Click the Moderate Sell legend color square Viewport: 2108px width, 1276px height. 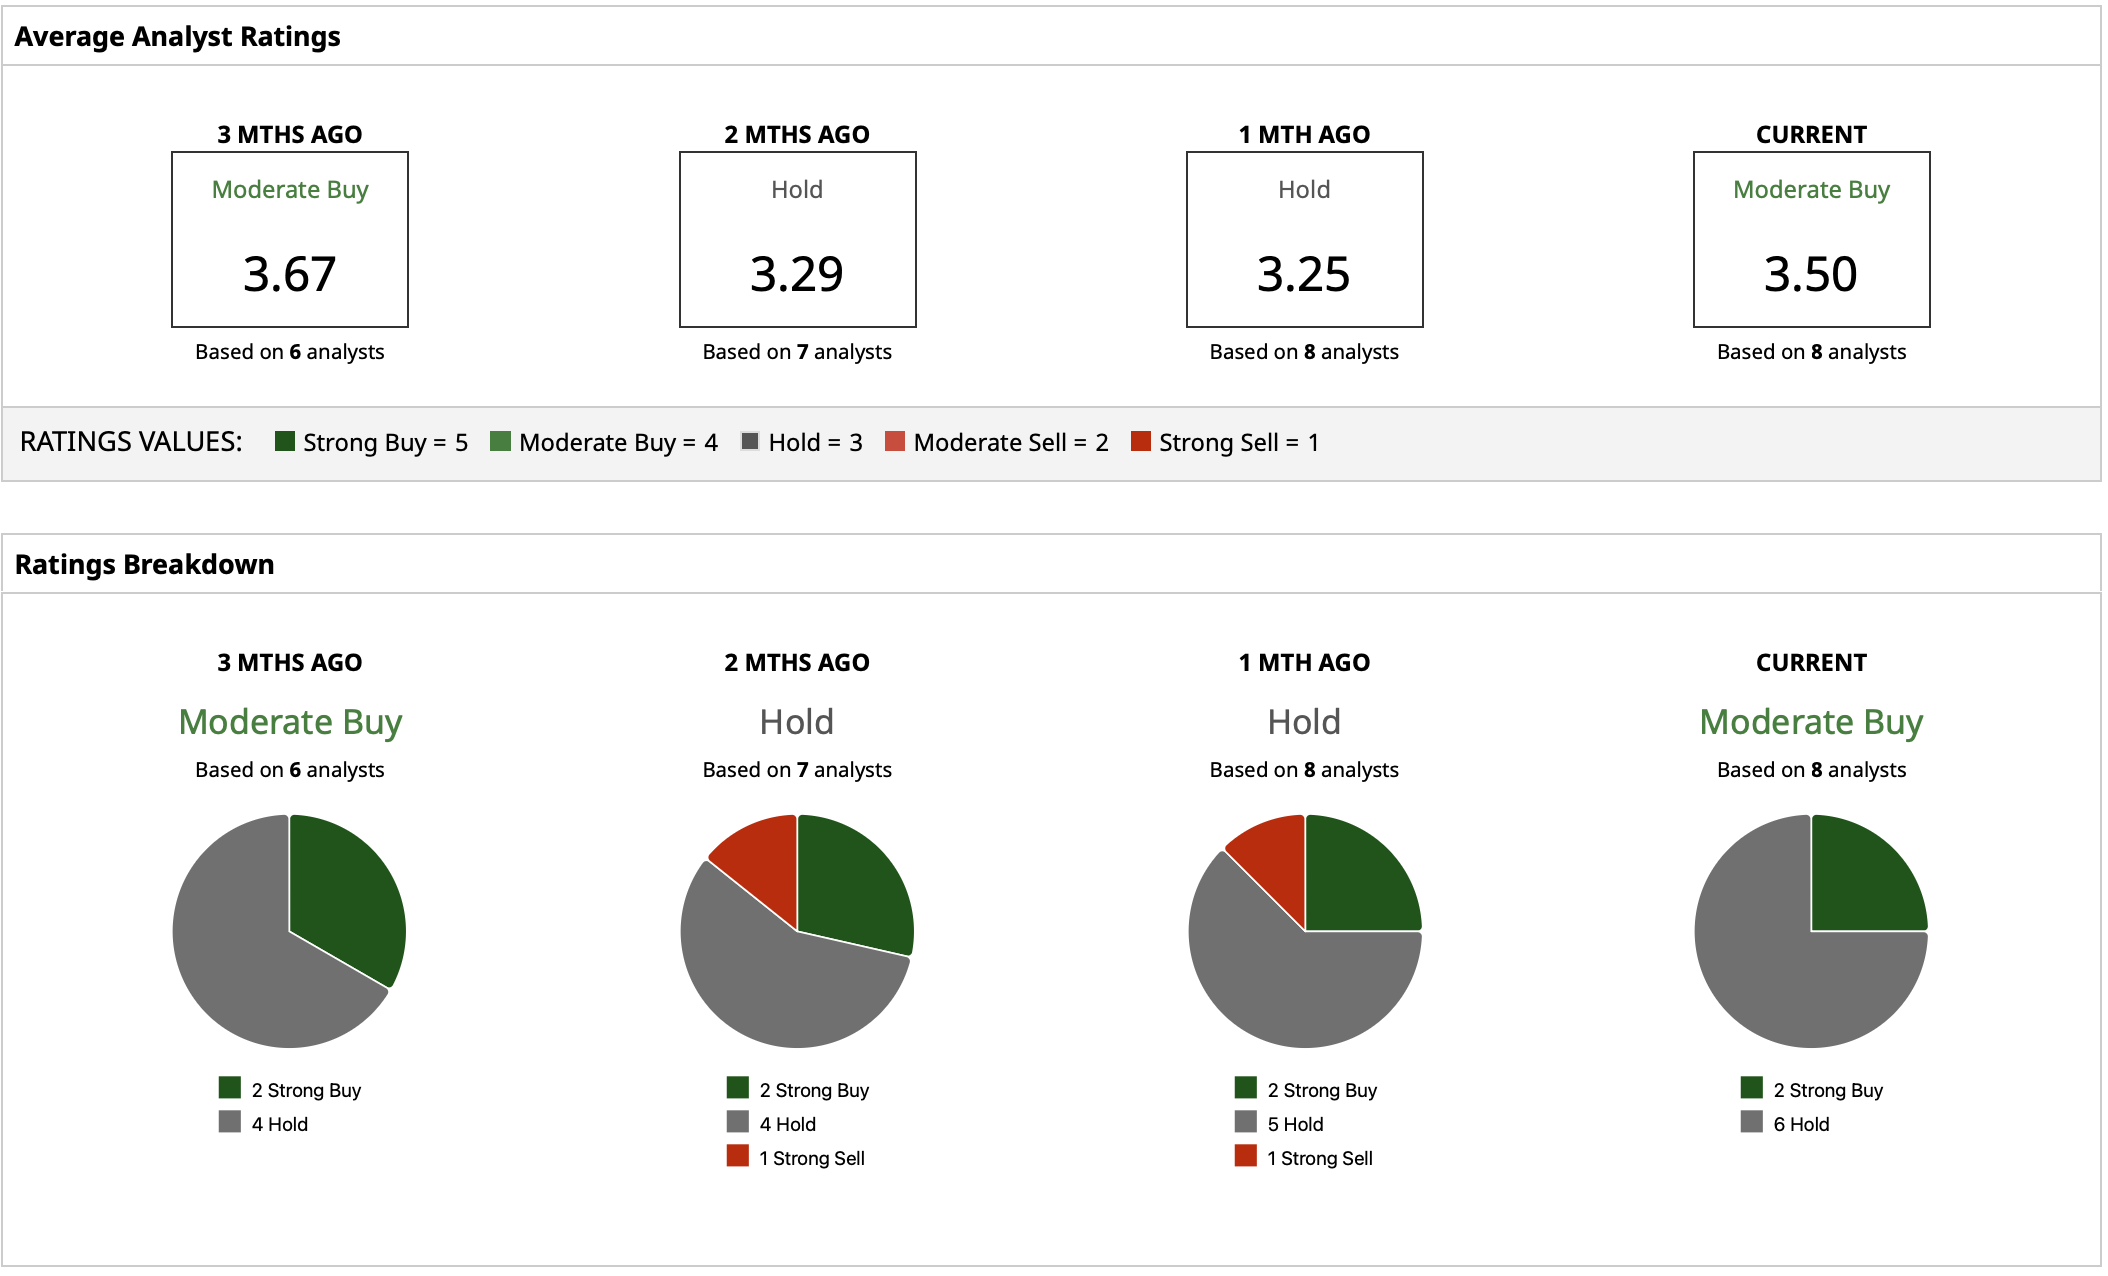[x=895, y=441]
